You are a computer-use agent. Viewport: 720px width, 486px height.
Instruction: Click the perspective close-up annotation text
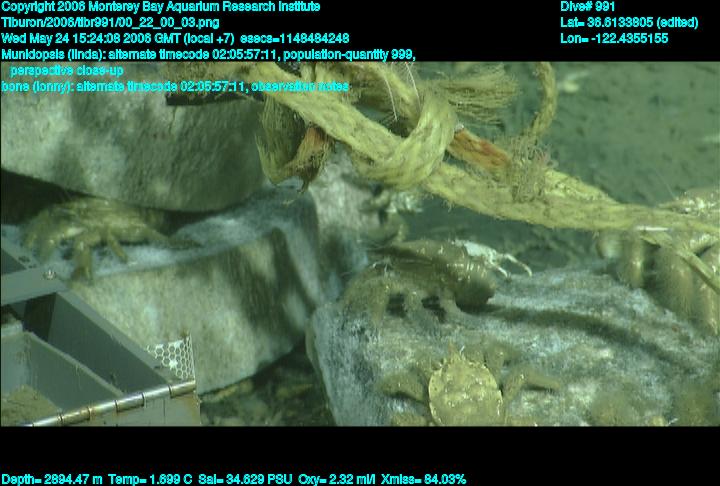click(68, 70)
